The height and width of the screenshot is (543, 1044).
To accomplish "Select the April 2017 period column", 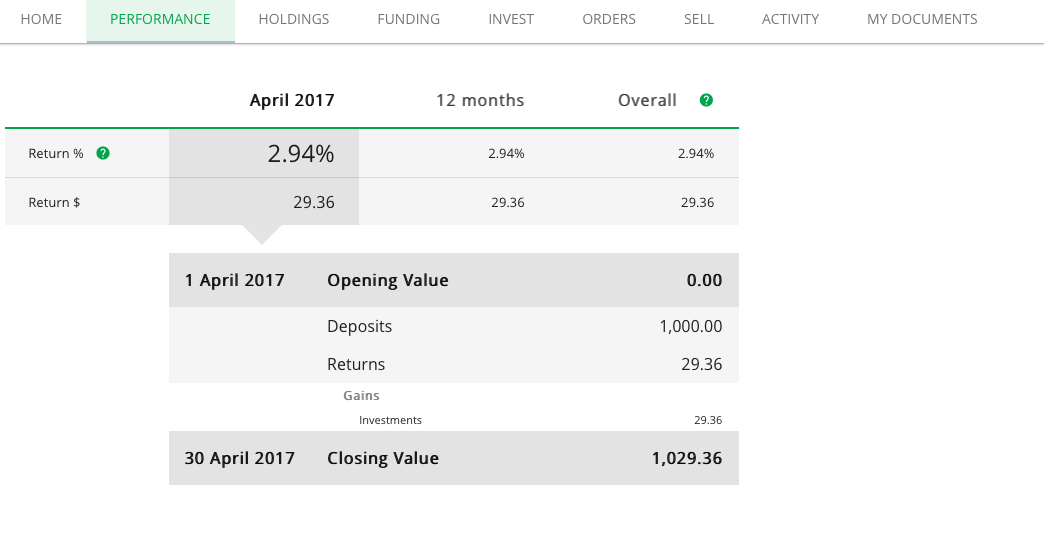I will click(x=292, y=100).
